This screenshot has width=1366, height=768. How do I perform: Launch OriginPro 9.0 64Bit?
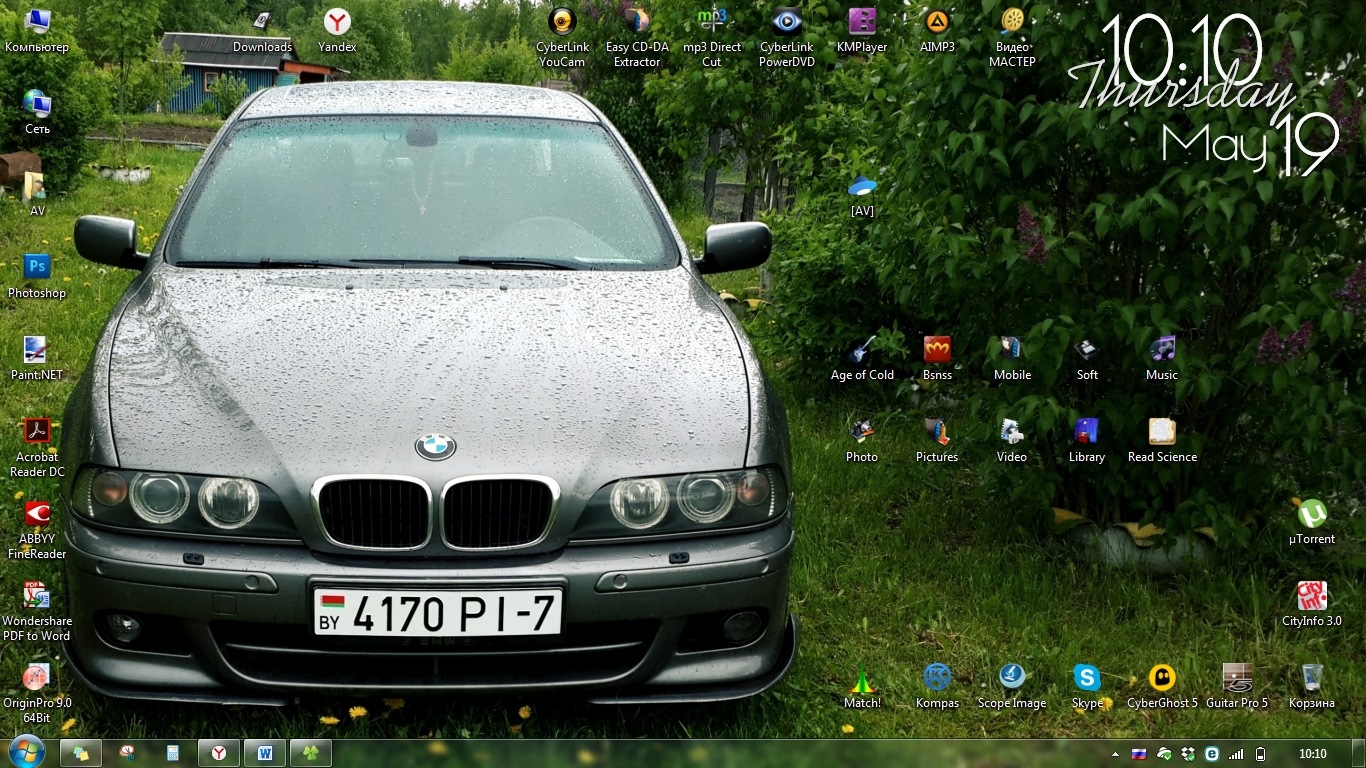37,693
